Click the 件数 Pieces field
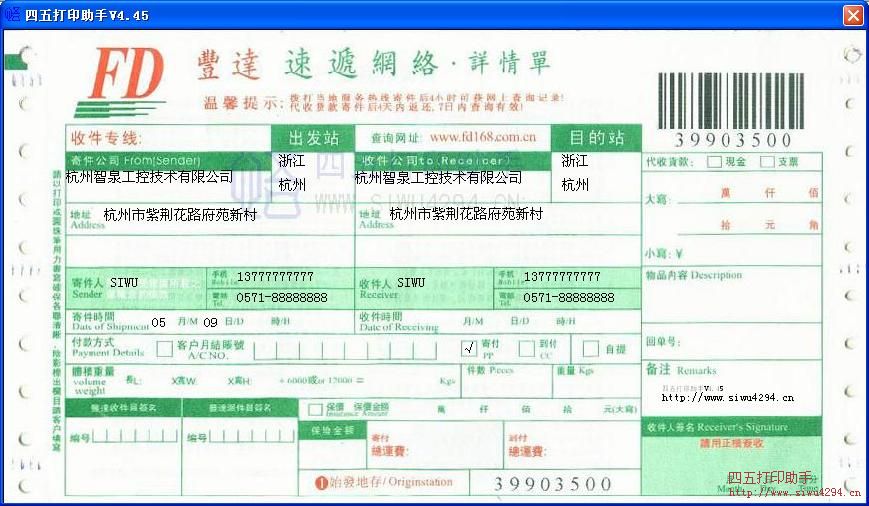This screenshot has height=506, width=869. tap(507, 381)
